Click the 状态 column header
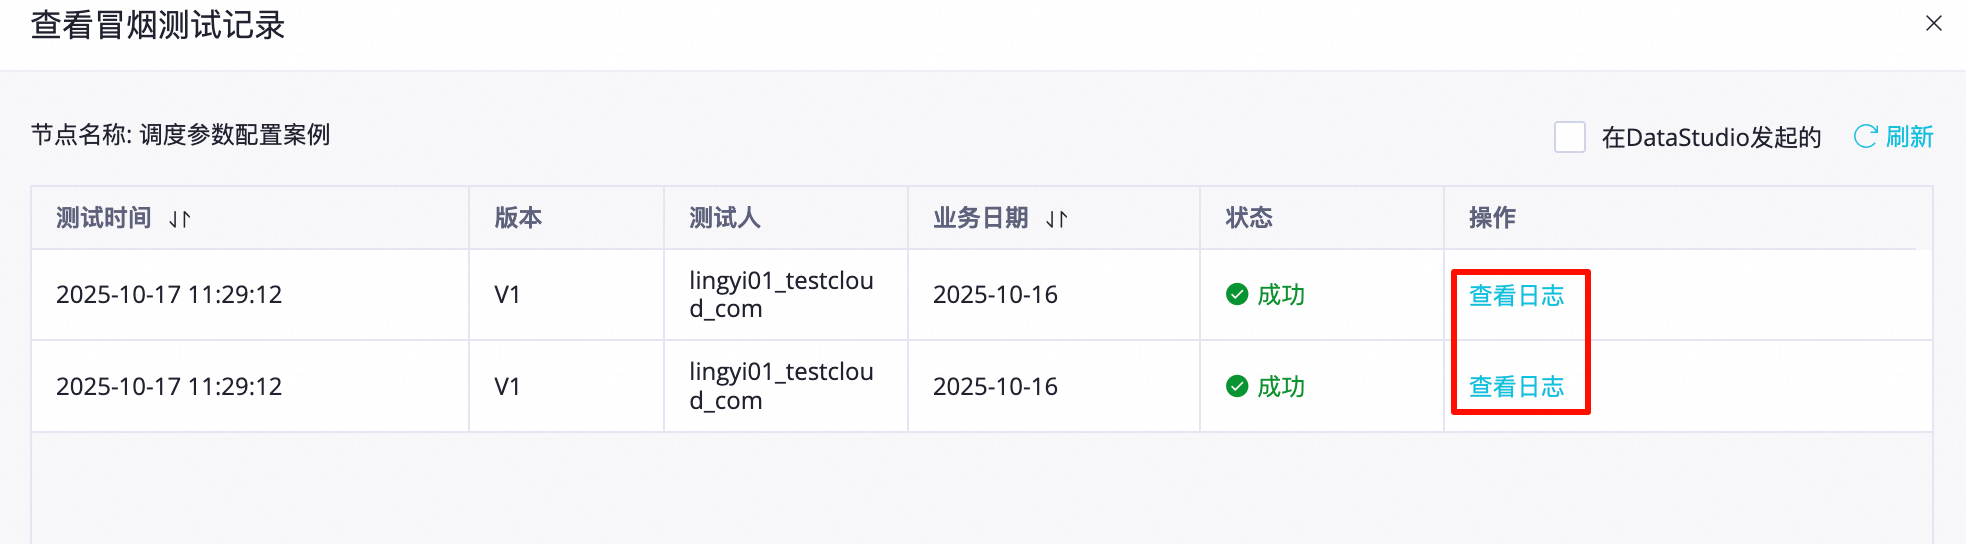The height and width of the screenshot is (544, 1966). [1249, 218]
